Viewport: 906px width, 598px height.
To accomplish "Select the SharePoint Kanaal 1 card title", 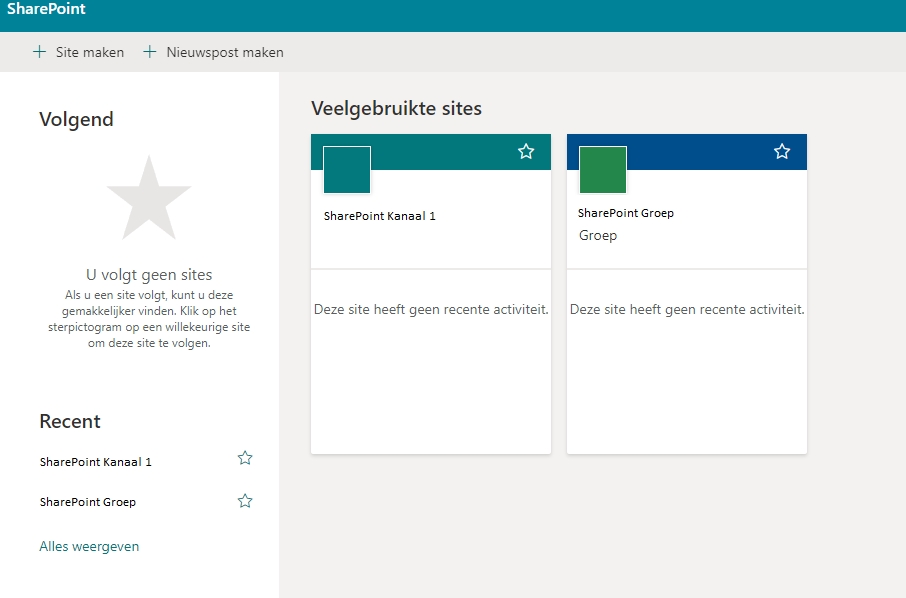I will (380, 216).
